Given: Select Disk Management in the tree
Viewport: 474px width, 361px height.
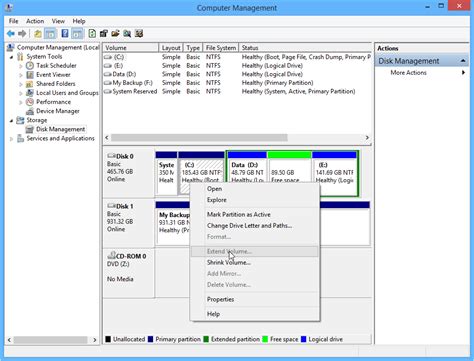Looking at the screenshot, I should click(60, 129).
